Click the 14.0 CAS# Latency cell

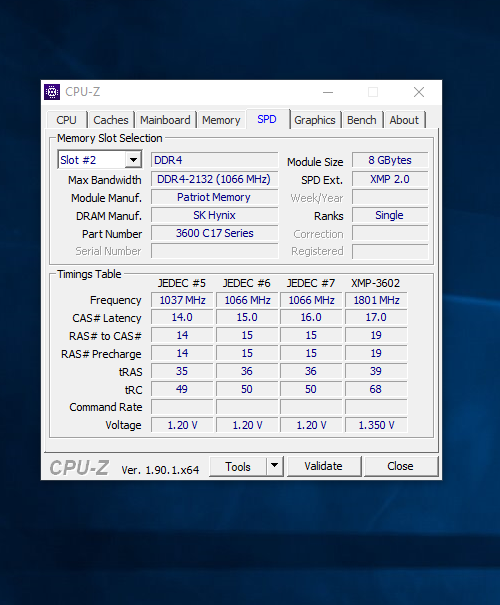pos(182,317)
